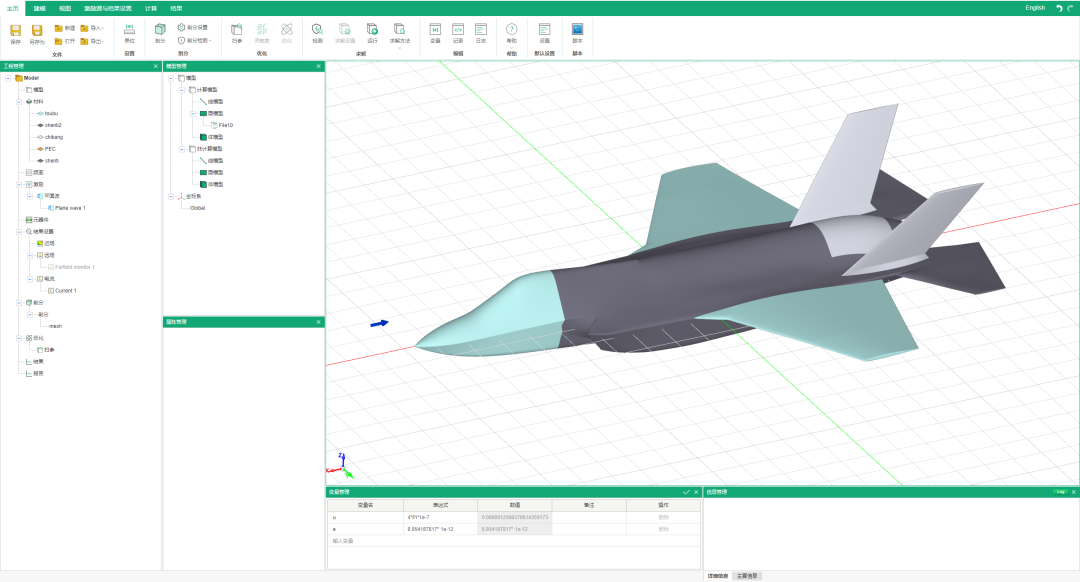Viewport: 1080px width, 582px height.
Task: Switch language to English
Action: (x=1035, y=7)
